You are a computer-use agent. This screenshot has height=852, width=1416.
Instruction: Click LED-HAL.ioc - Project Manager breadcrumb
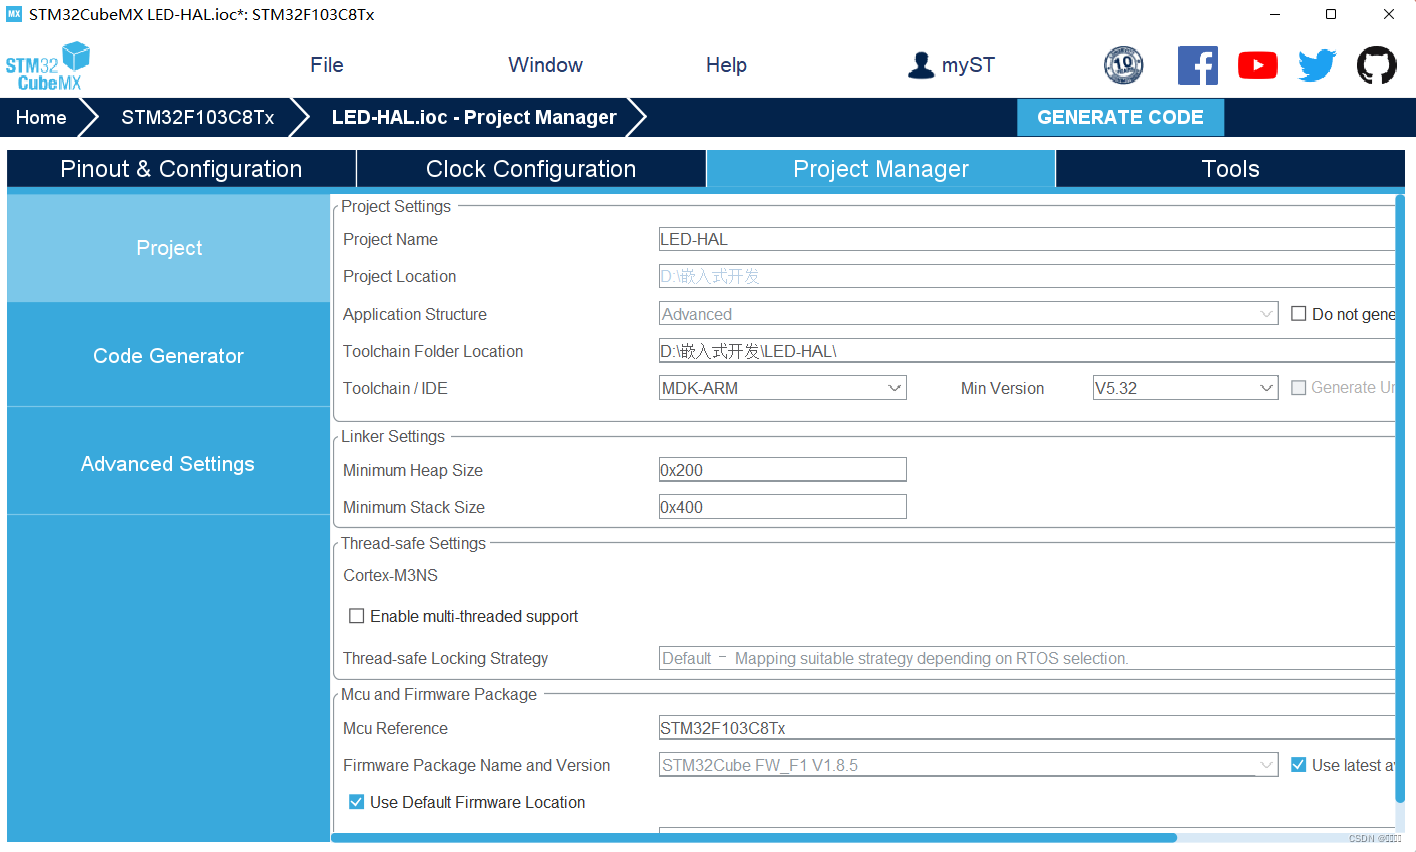point(474,117)
